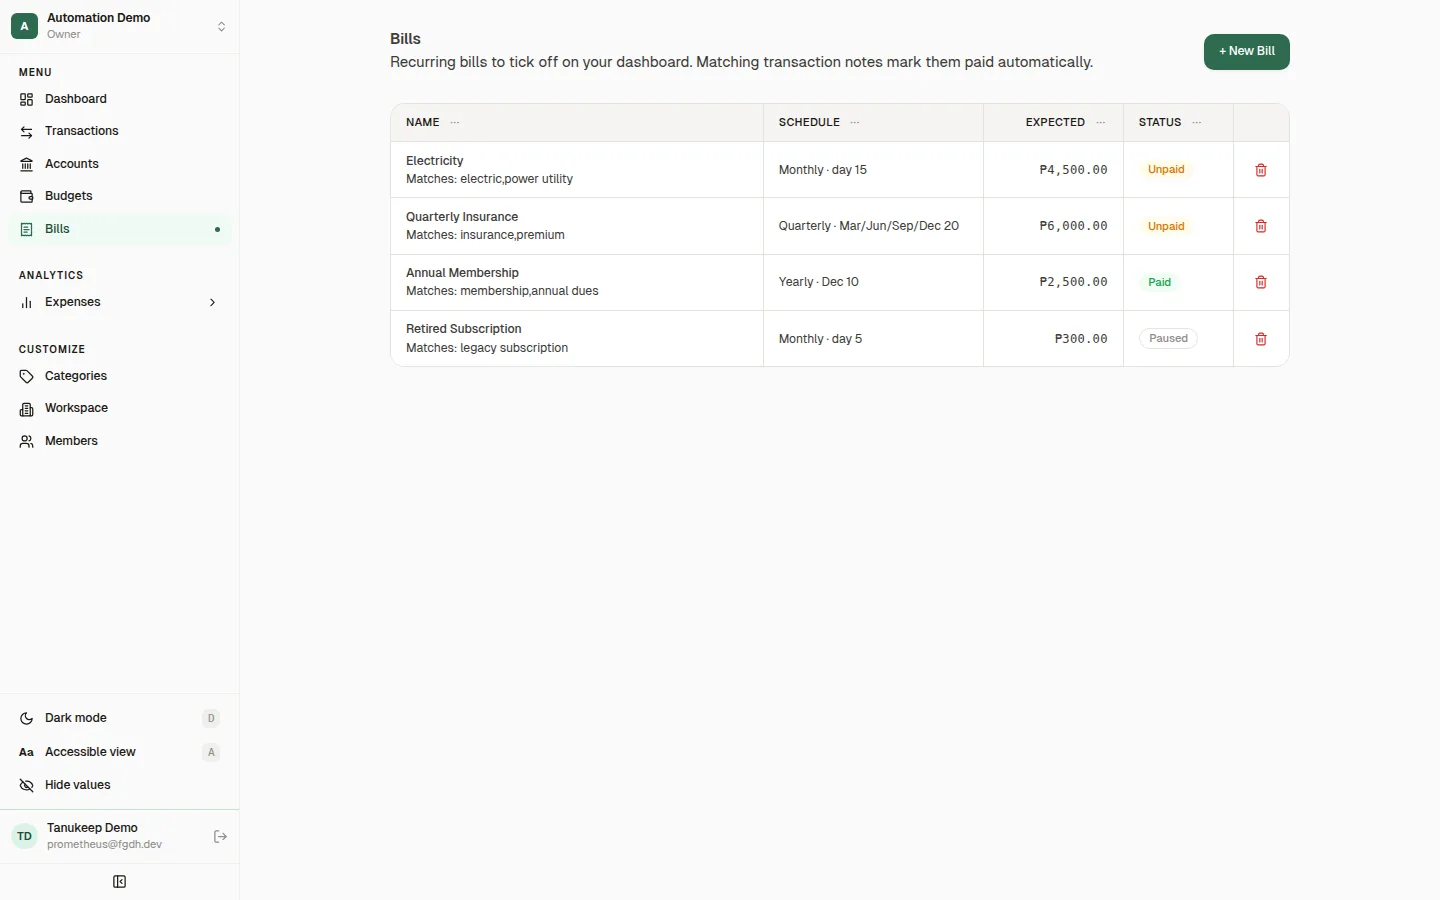Viewport: 1440px width, 900px height.
Task: Click the sign out icon
Action: [x=221, y=836]
